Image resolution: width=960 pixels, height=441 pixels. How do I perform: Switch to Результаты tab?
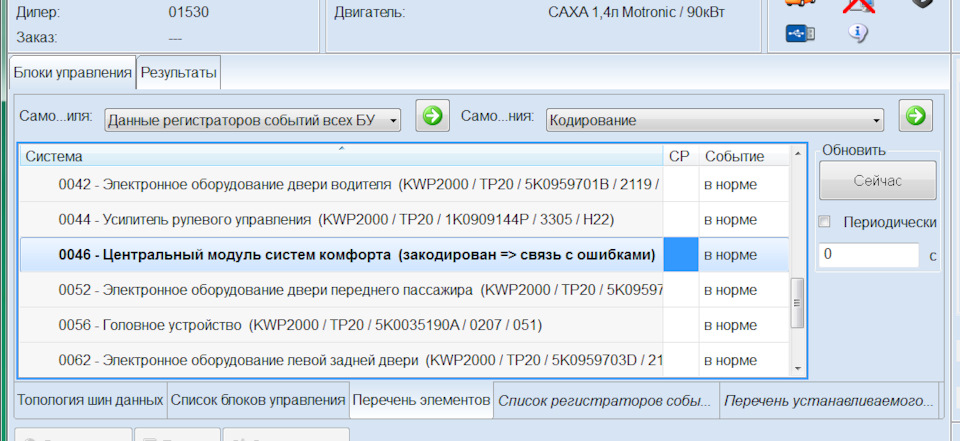178,73
